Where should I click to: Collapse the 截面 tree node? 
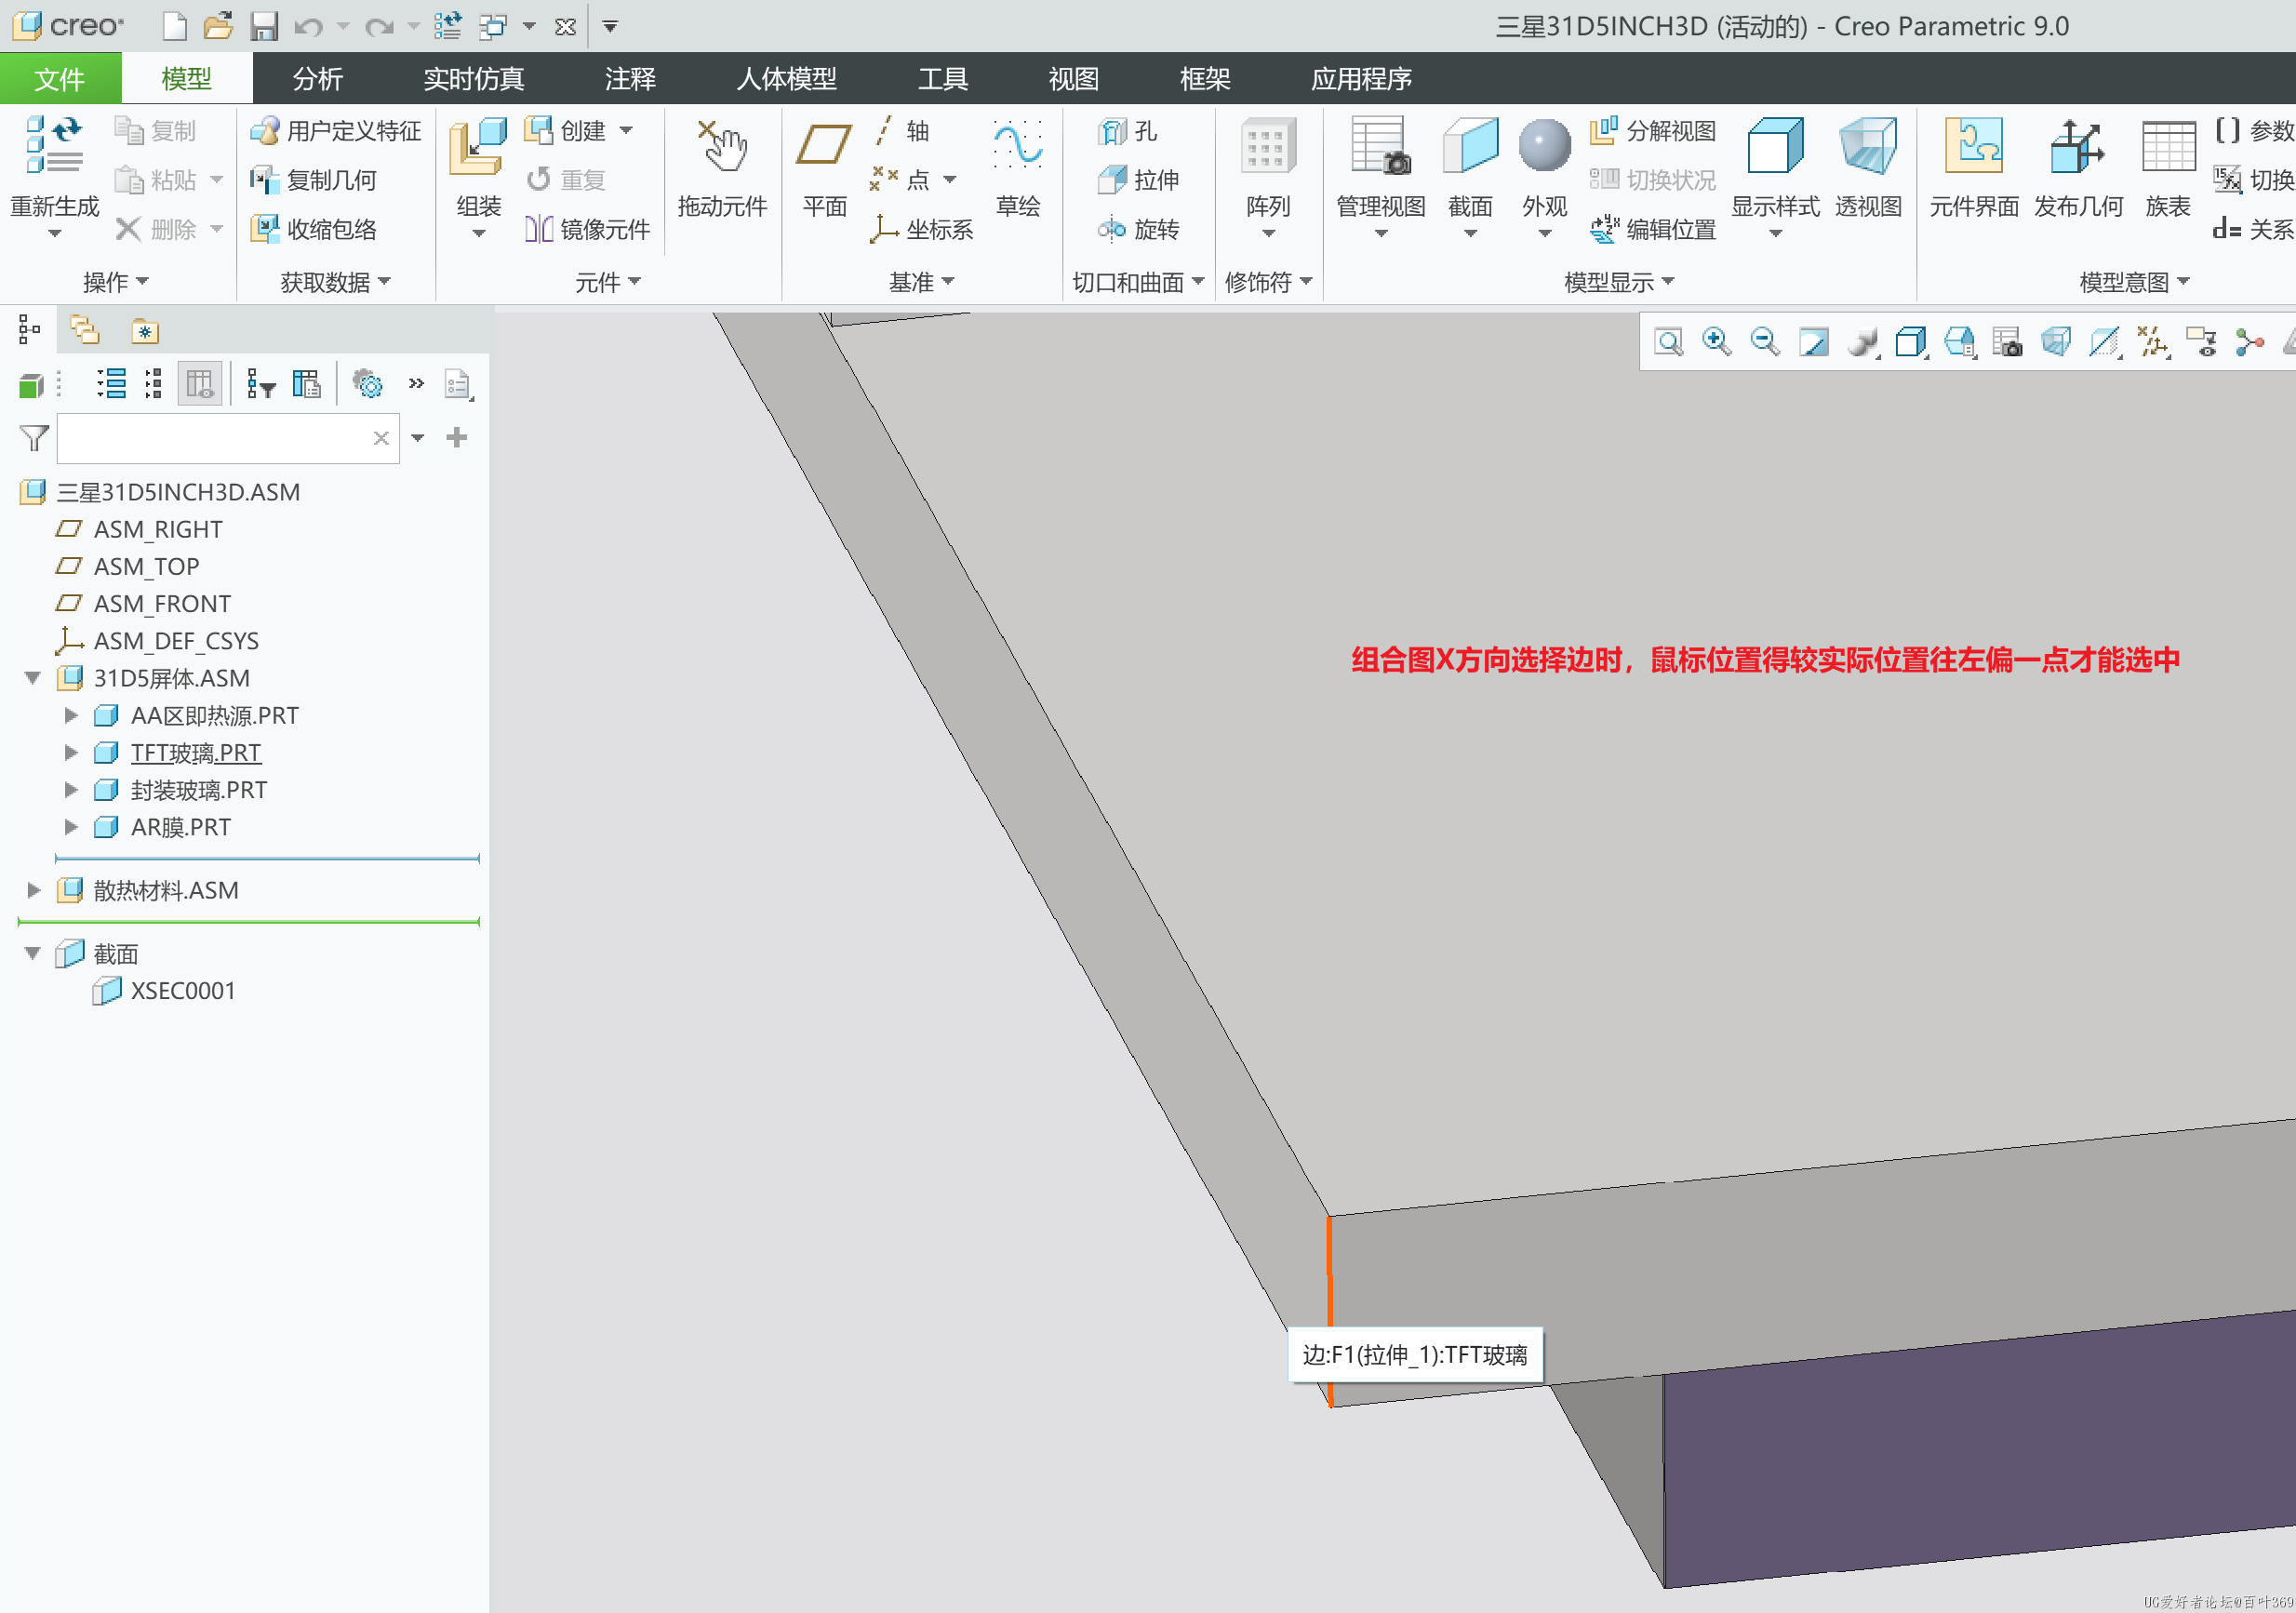coord(33,954)
